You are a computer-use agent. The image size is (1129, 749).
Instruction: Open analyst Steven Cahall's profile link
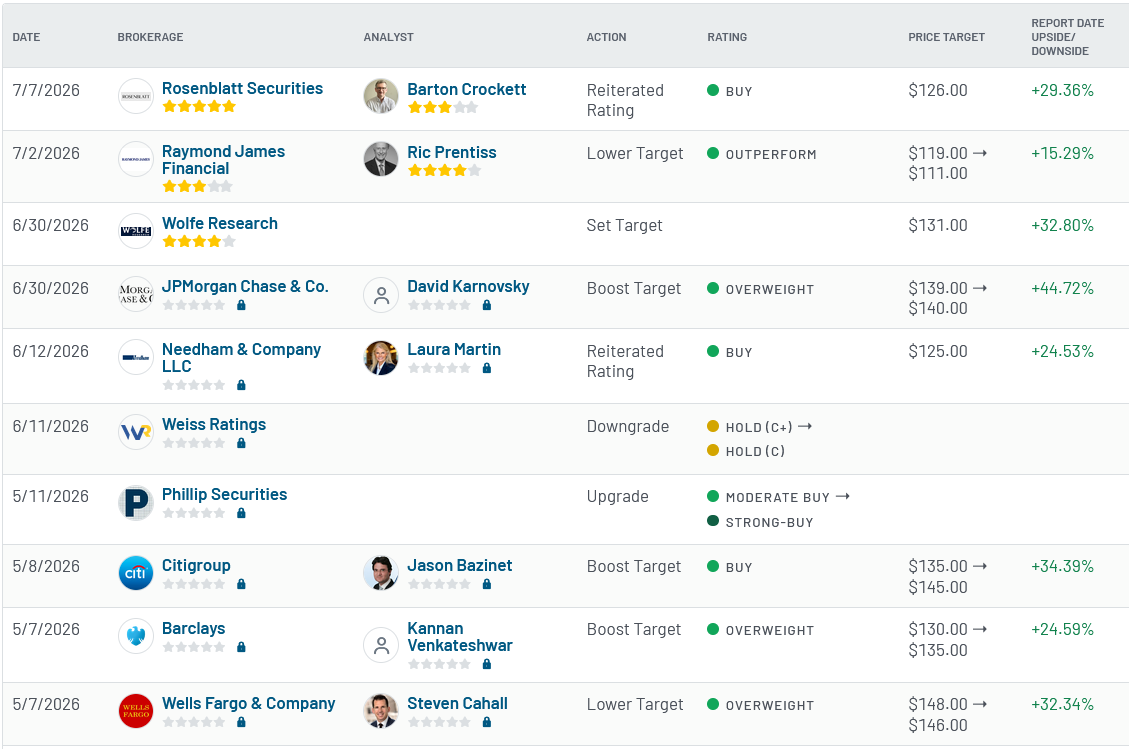pos(457,704)
